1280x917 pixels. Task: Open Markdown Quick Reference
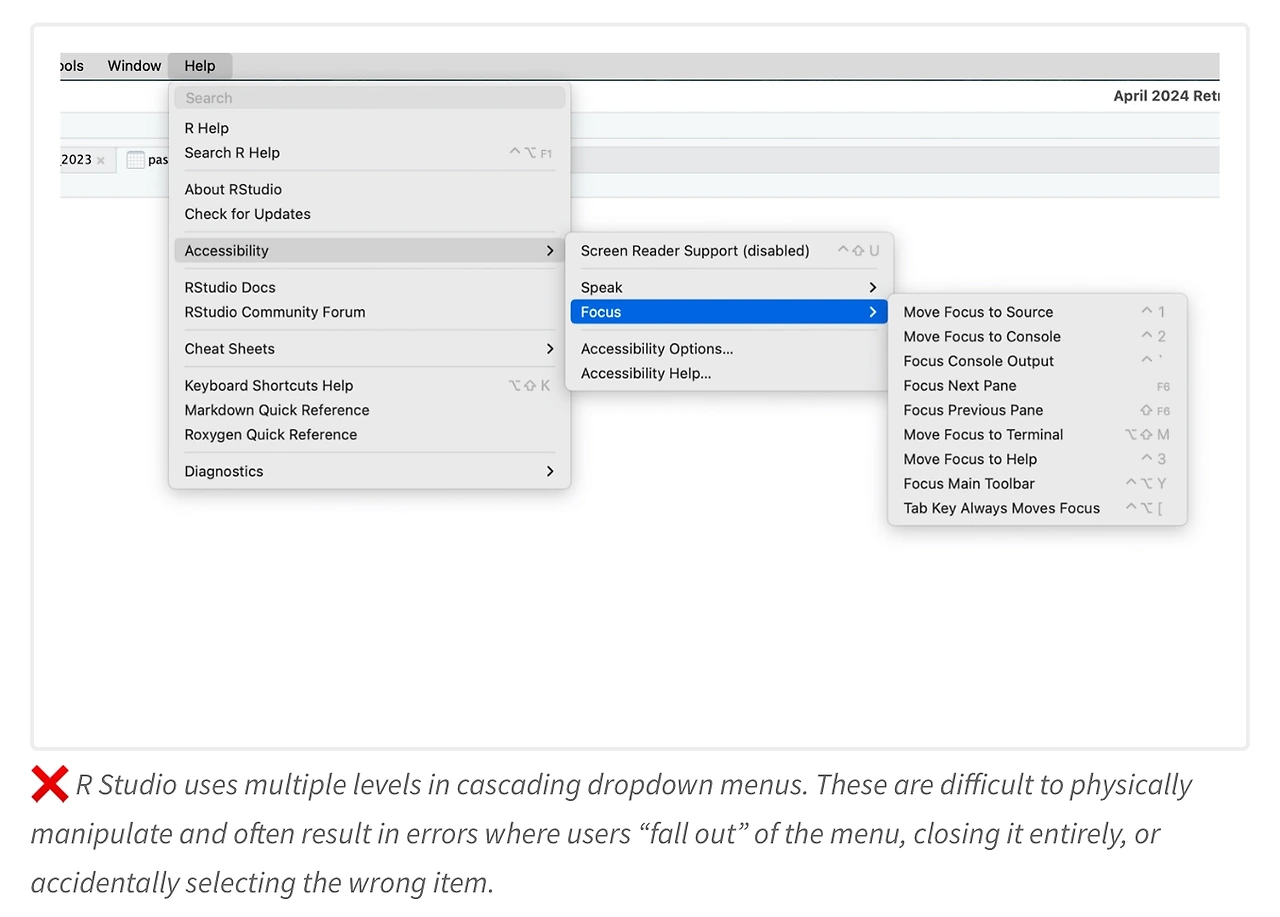click(370, 410)
